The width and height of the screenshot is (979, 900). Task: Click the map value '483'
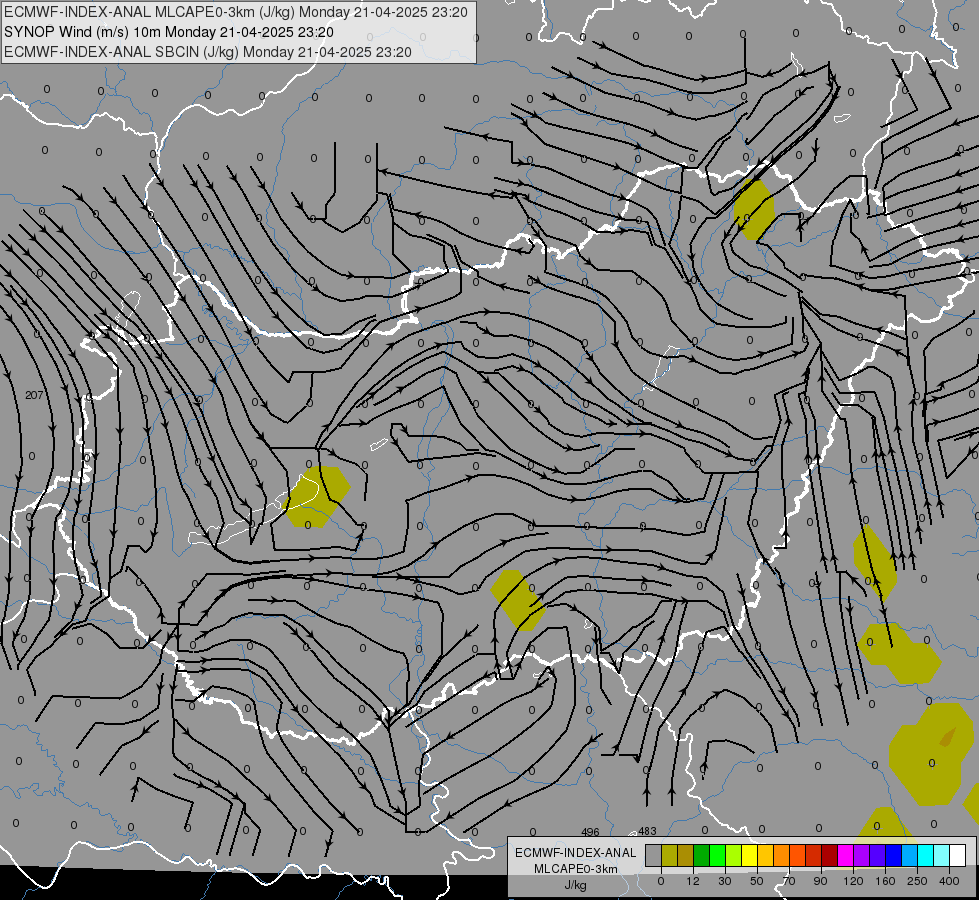[647, 831]
